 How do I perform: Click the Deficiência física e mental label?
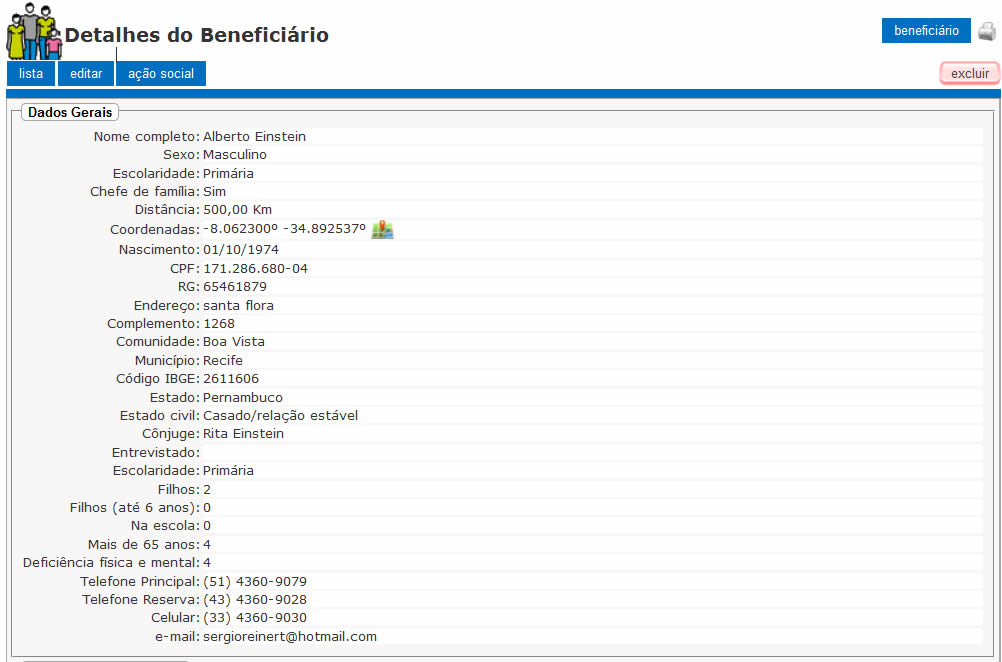pos(112,562)
